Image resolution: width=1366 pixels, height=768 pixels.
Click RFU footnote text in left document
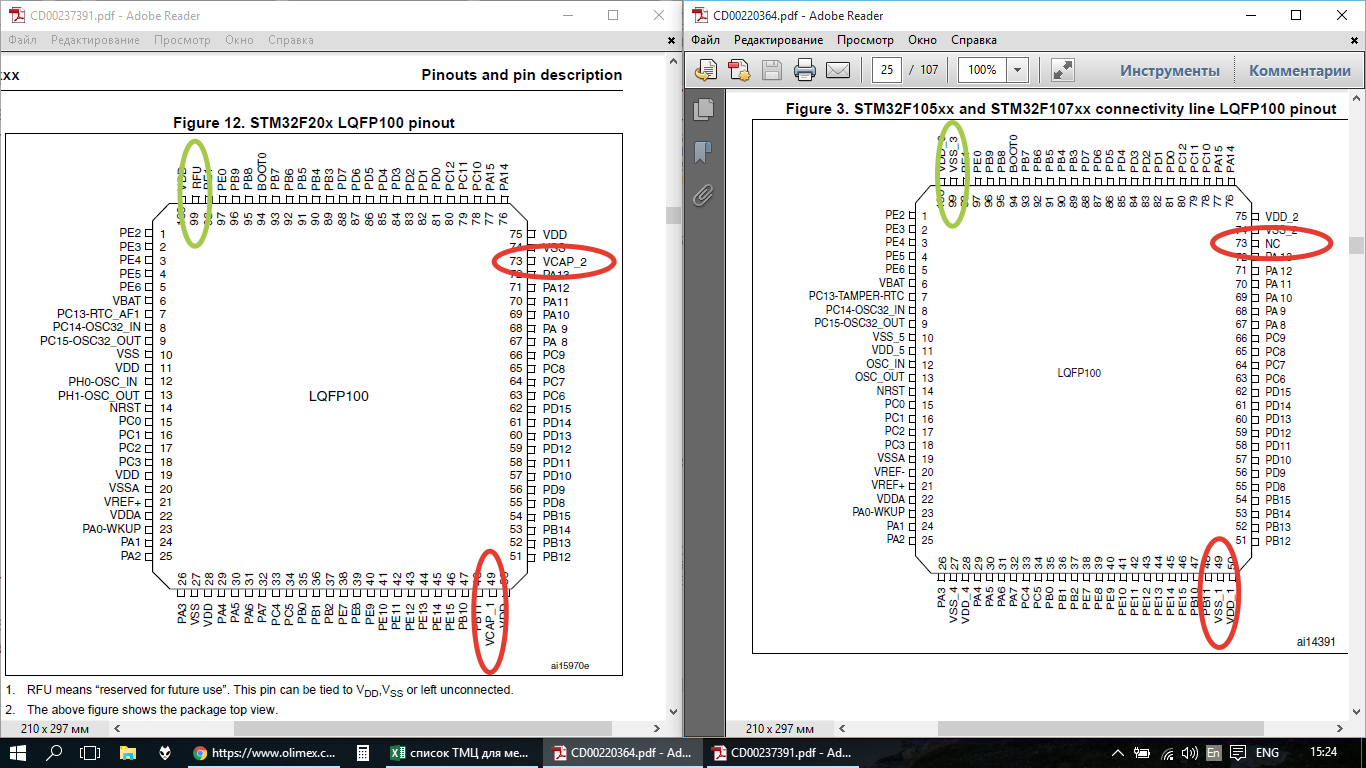point(270,690)
